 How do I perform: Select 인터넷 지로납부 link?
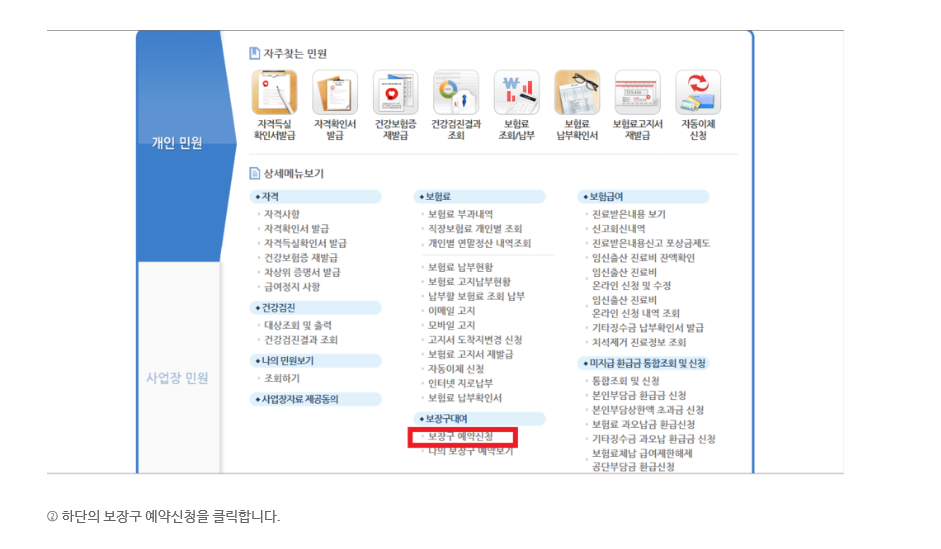click(x=460, y=383)
